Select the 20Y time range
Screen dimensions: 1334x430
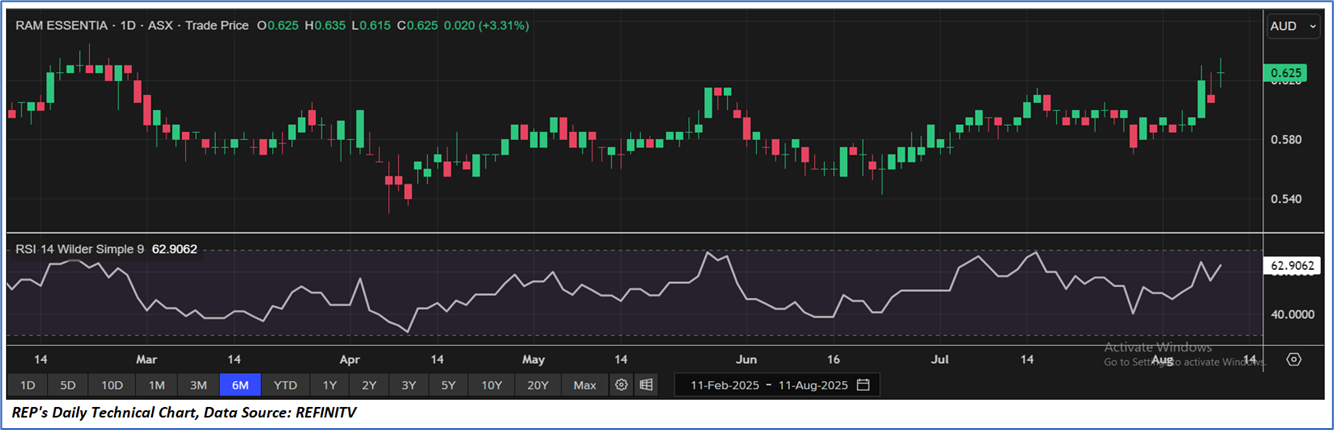click(538, 385)
